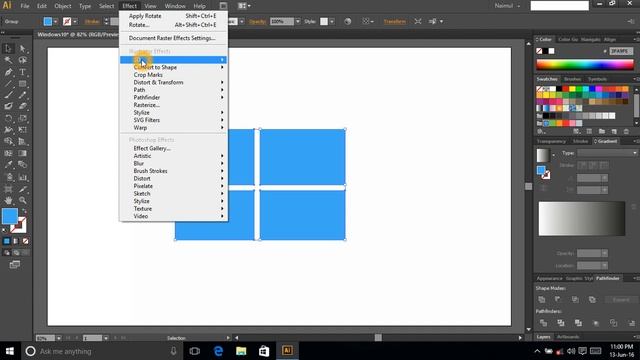Switch to the Brushes tab
Screen dimensions: 640x360
[572, 79]
